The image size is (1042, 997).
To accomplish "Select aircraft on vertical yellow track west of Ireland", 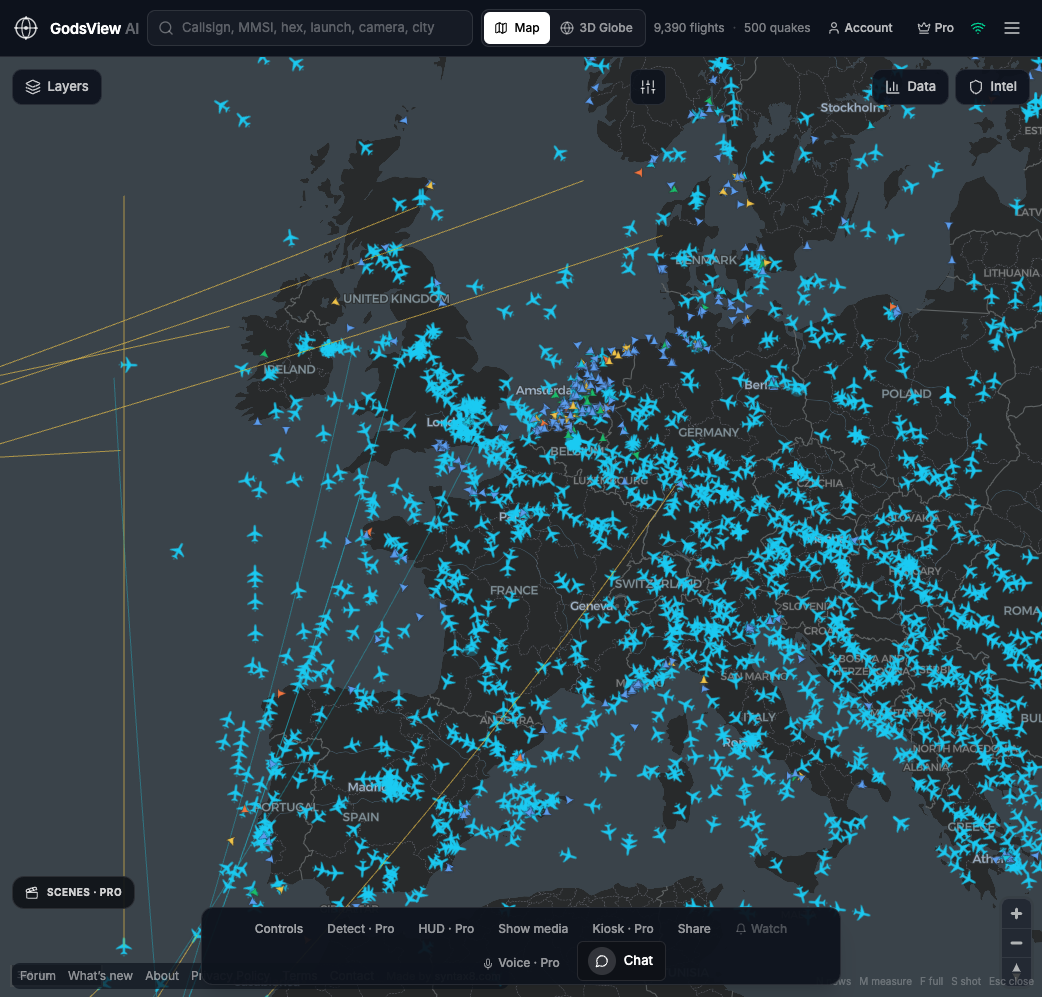I will 128,365.
